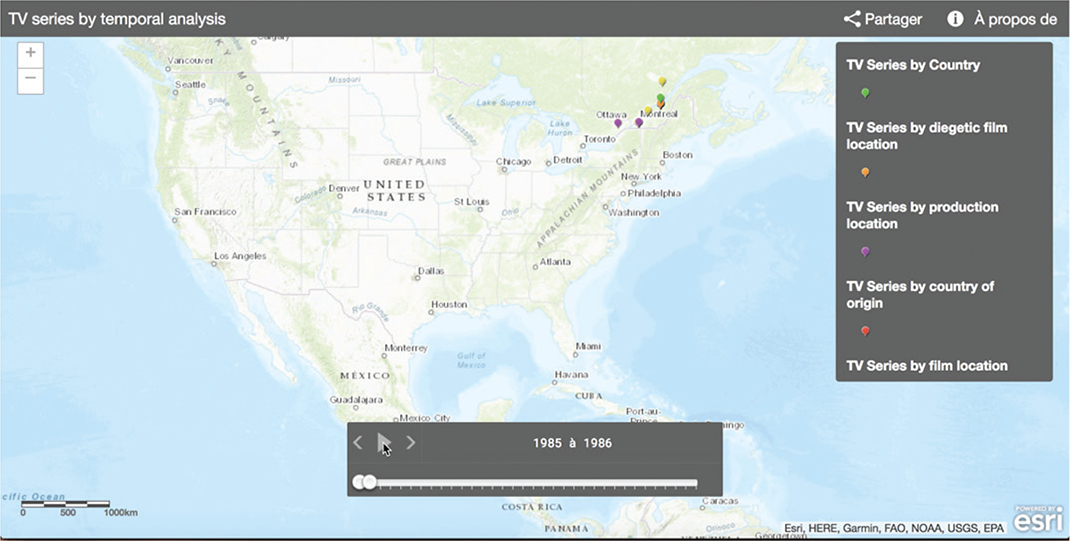Click the TV Series by Country legend title

(x=913, y=65)
